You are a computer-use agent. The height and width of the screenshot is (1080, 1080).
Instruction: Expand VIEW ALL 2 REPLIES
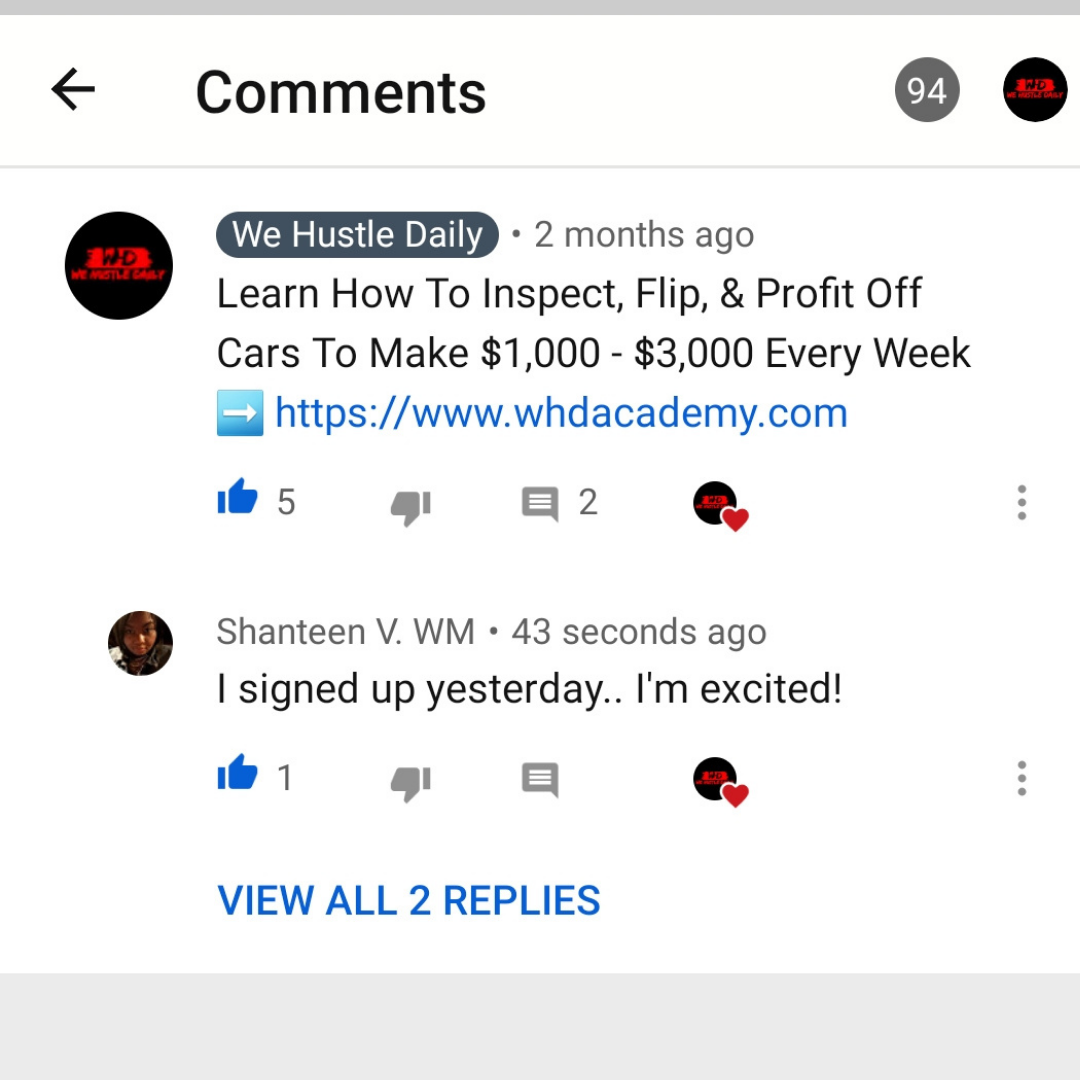point(409,900)
